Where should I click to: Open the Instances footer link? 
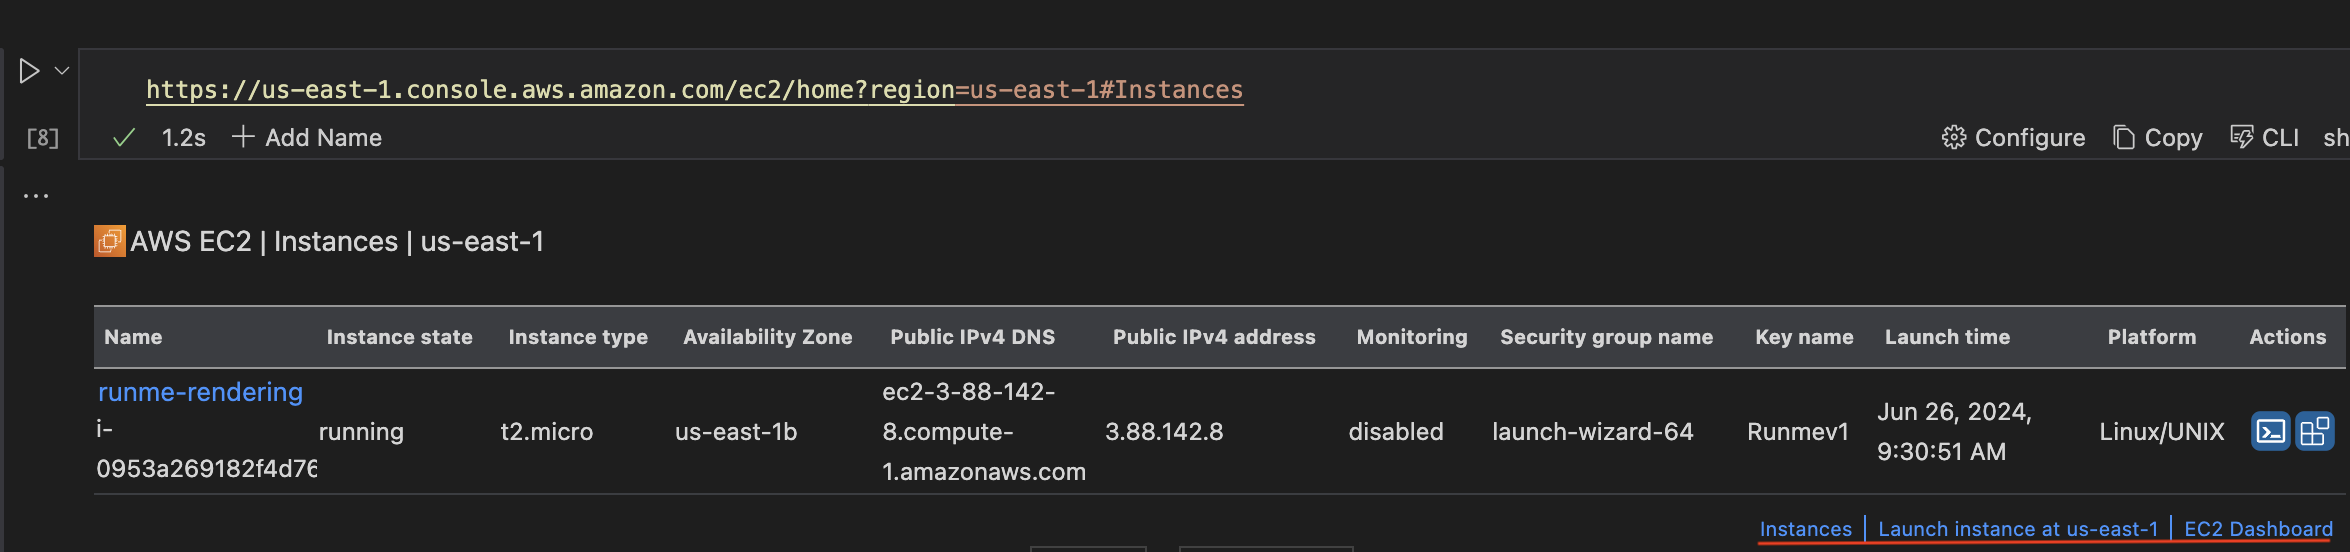click(1805, 529)
